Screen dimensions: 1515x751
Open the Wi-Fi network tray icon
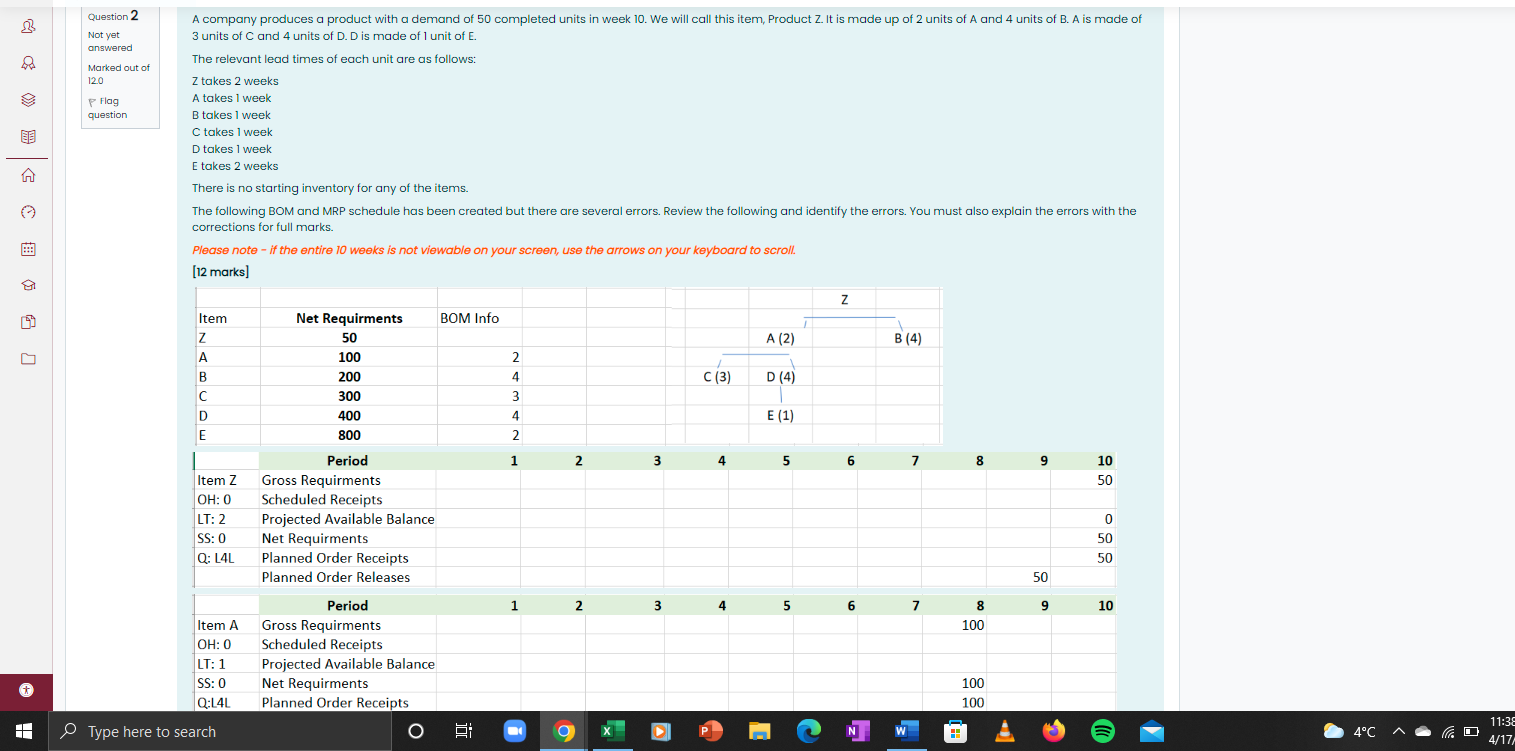click(1446, 732)
